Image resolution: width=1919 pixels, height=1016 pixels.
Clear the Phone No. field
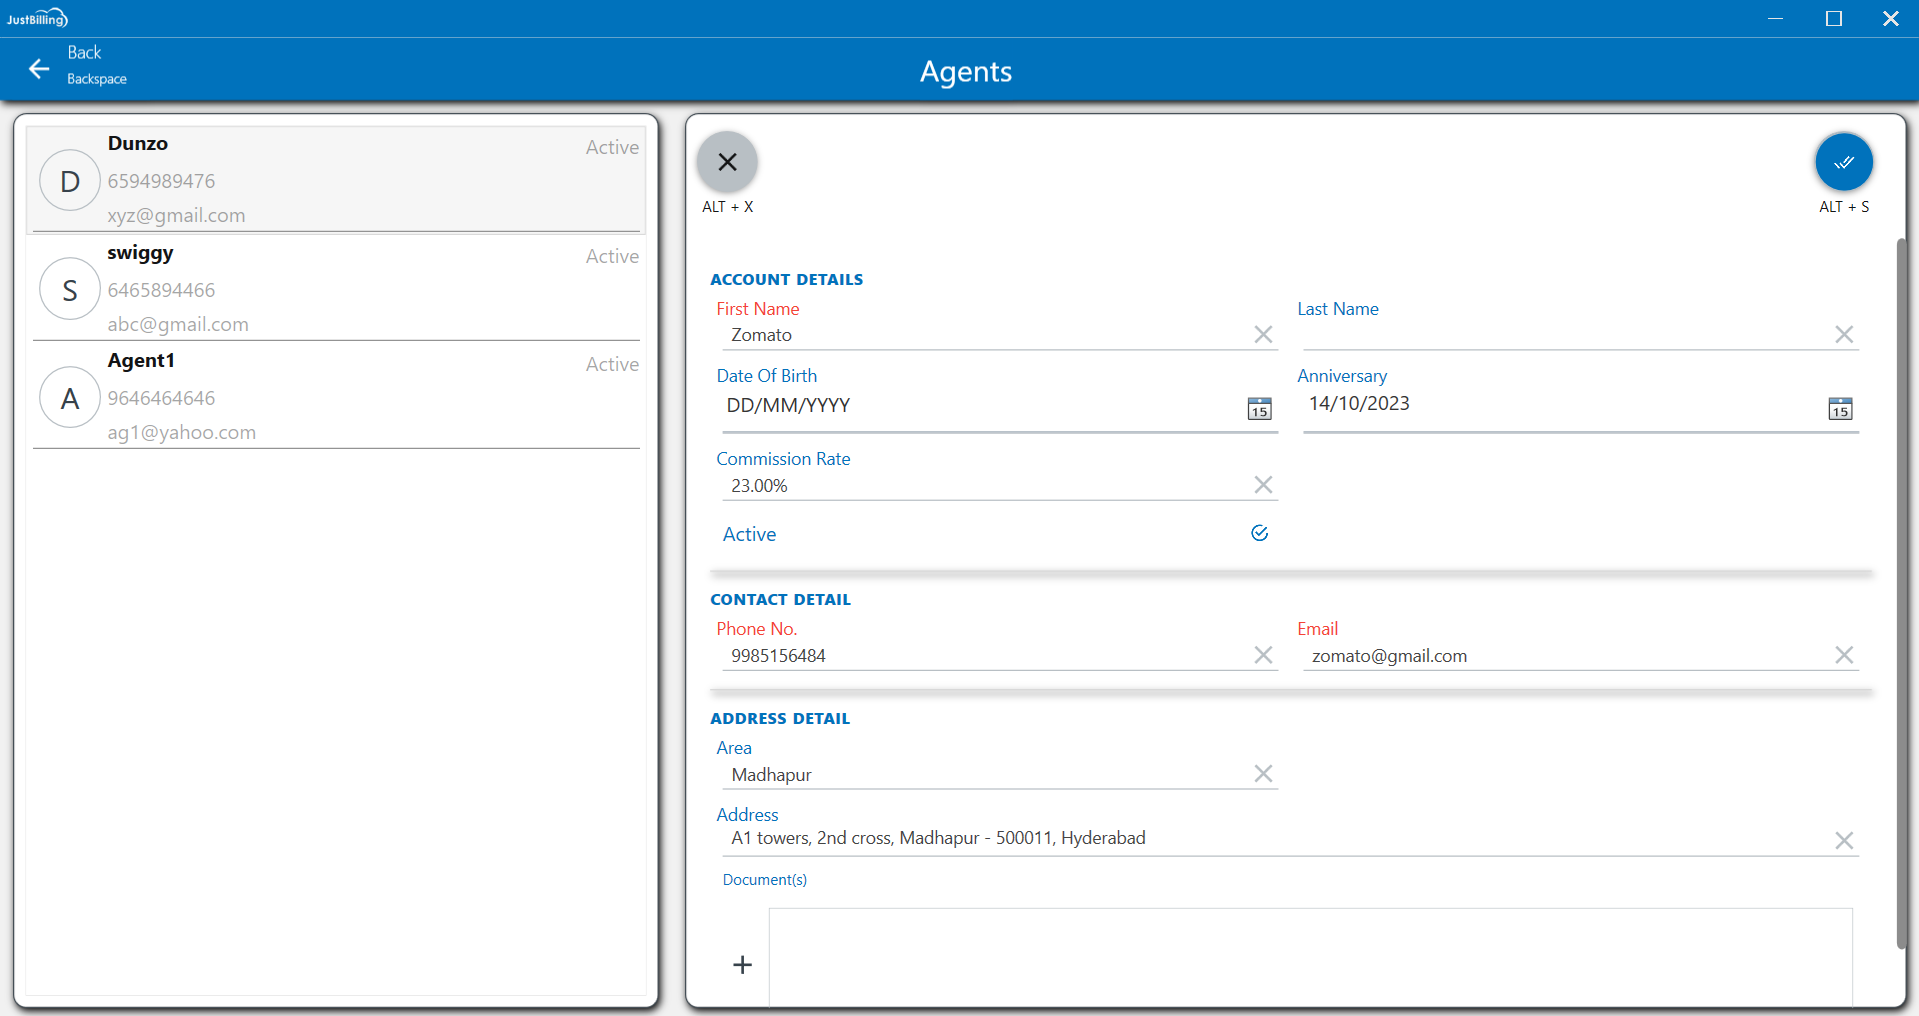point(1263,655)
